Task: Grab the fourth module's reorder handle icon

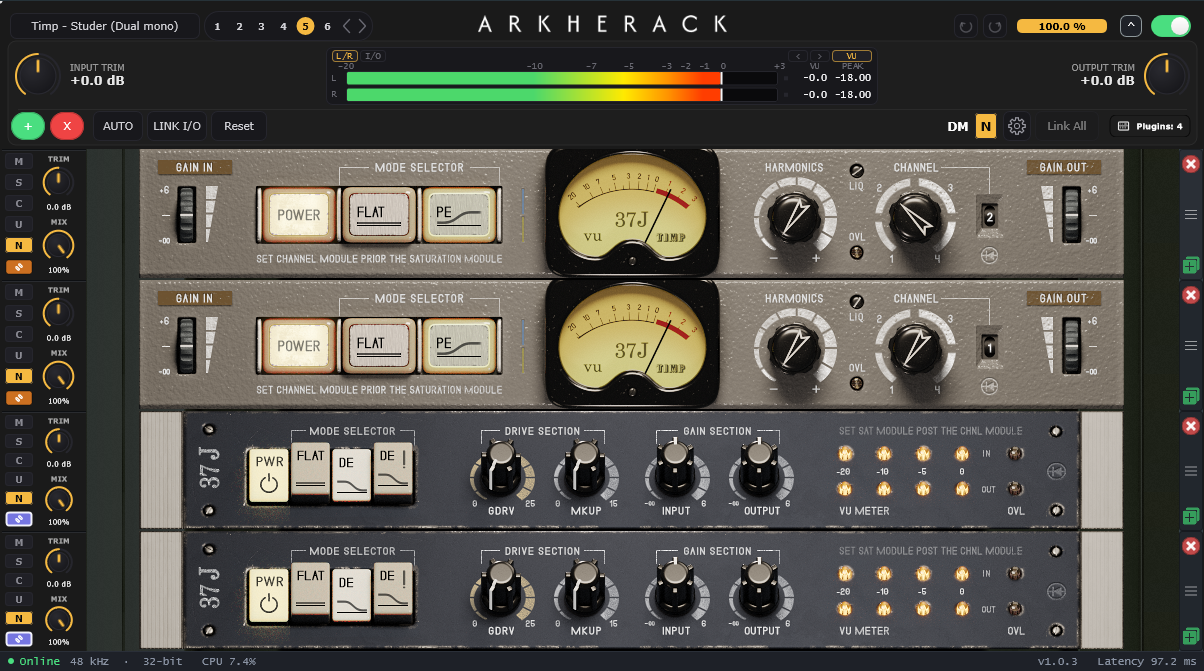Action: click(1190, 590)
